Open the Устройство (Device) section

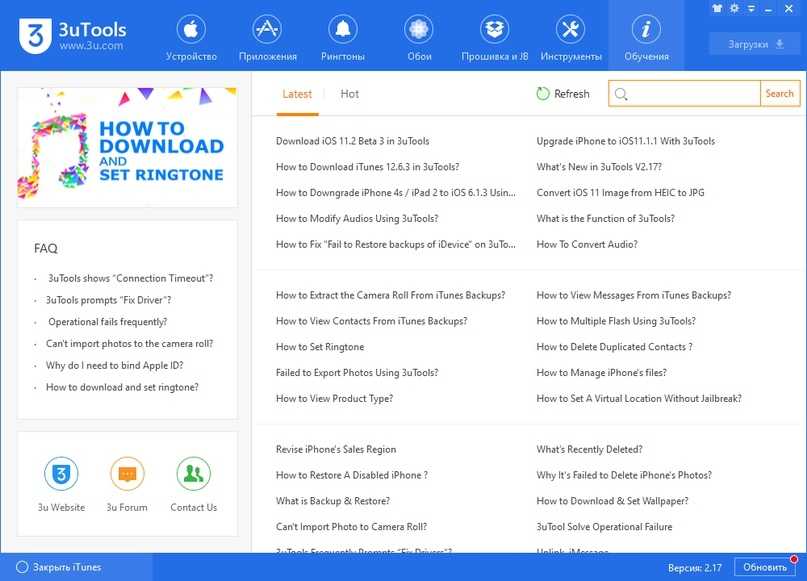190,37
